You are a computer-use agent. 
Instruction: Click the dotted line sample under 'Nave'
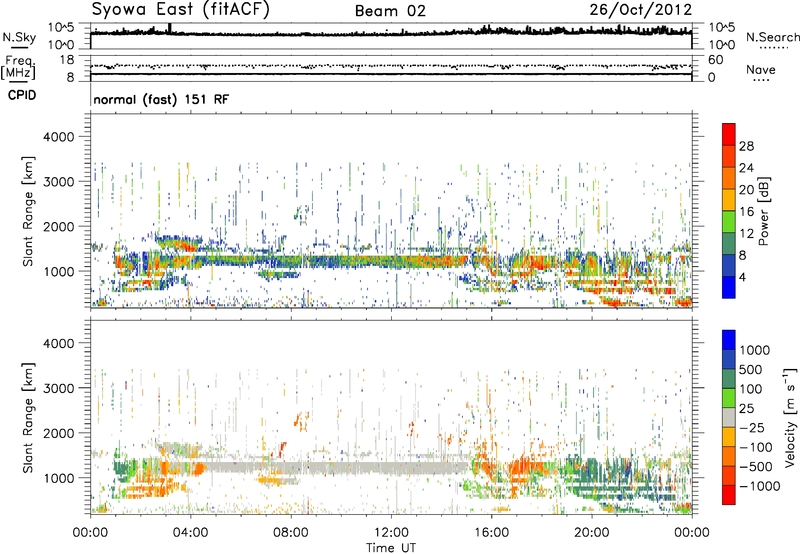(x=762, y=81)
